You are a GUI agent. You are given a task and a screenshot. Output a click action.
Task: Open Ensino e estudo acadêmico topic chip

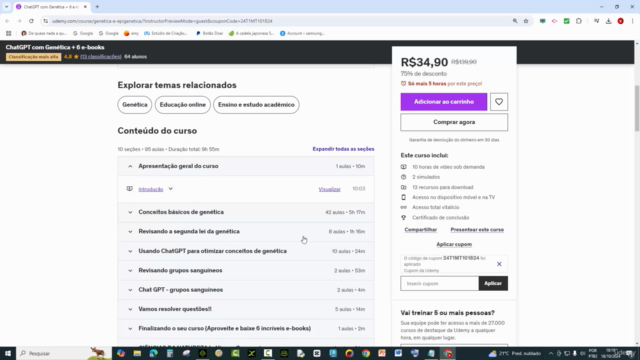[256, 105]
